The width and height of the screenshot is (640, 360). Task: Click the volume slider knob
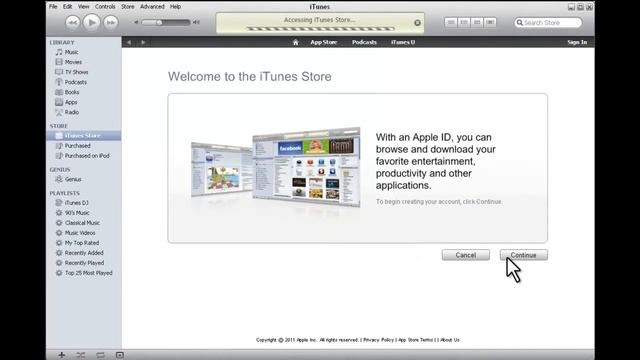point(159,22)
